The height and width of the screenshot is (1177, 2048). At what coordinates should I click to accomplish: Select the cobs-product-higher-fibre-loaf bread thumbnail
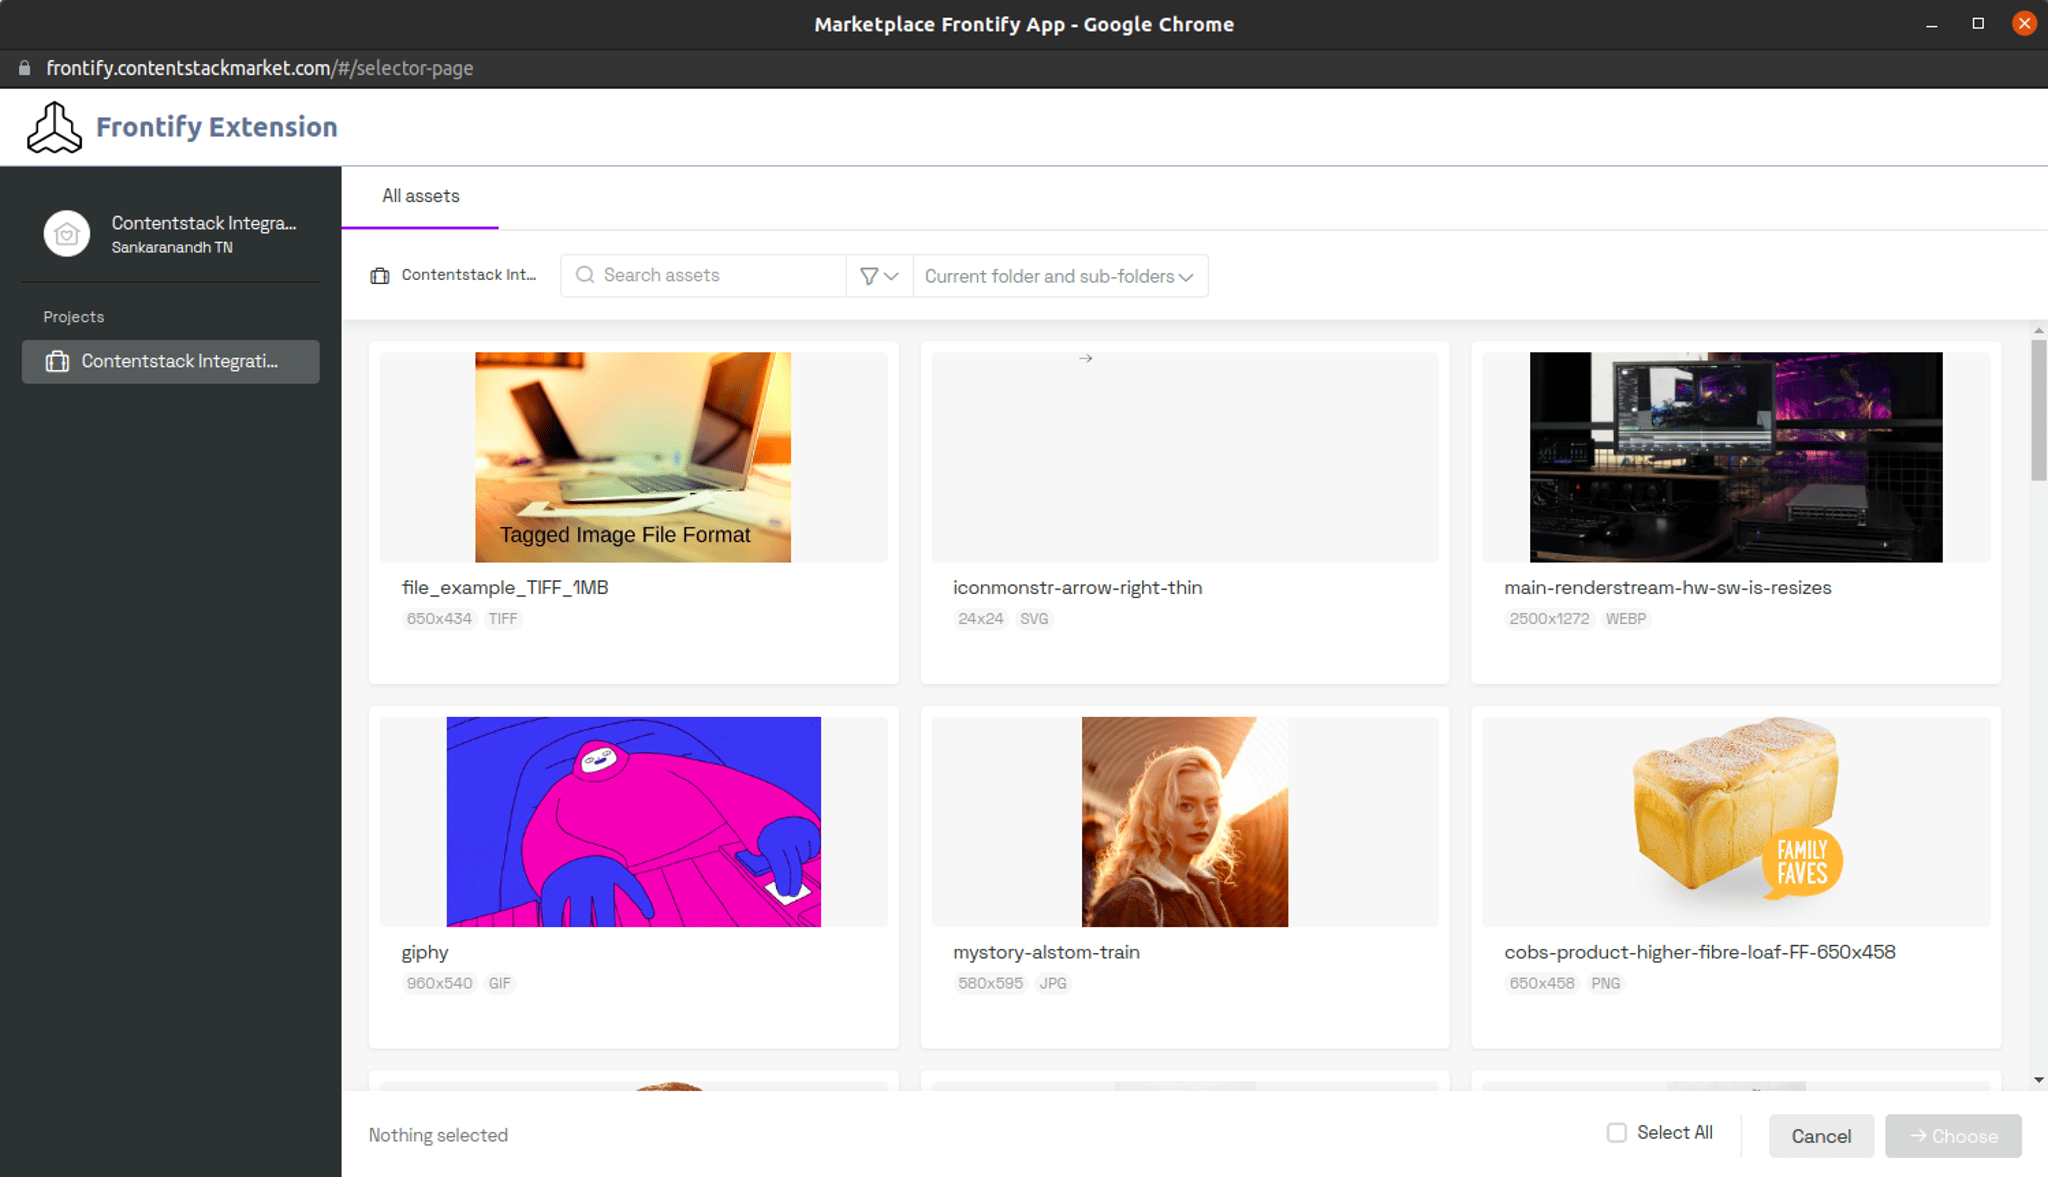[x=1736, y=822]
